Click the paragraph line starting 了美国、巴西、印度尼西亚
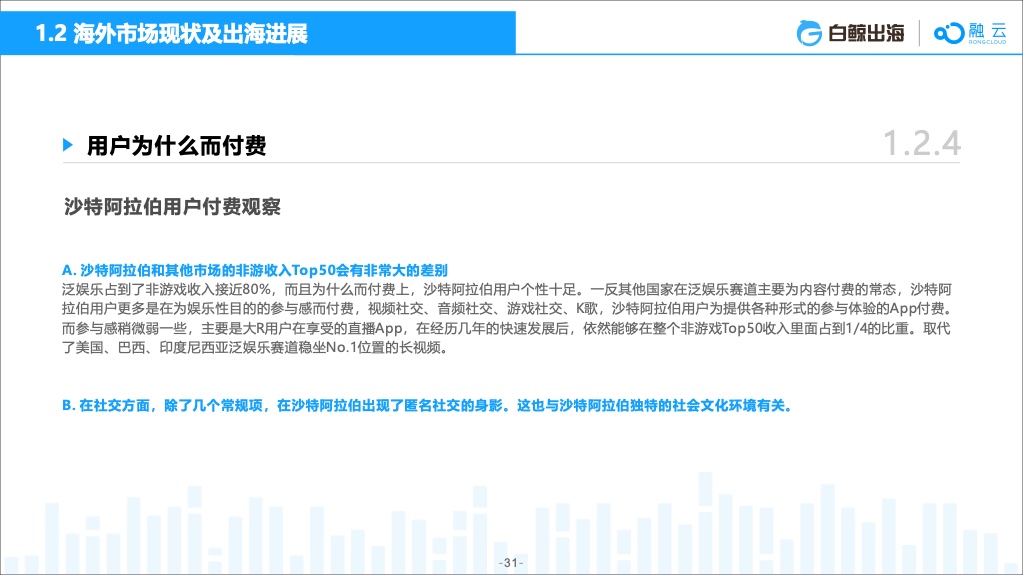This screenshot has width=1023, height=575. [256, 348]
